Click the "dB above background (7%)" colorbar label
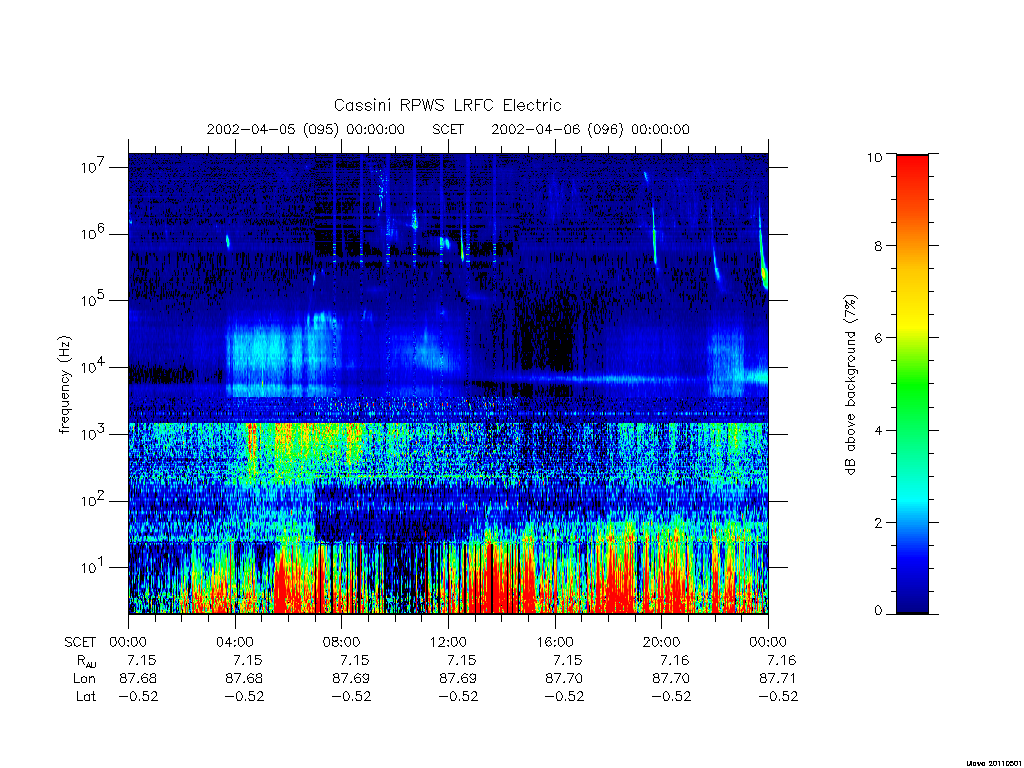 pyautogui.click(x=850, y=385)
